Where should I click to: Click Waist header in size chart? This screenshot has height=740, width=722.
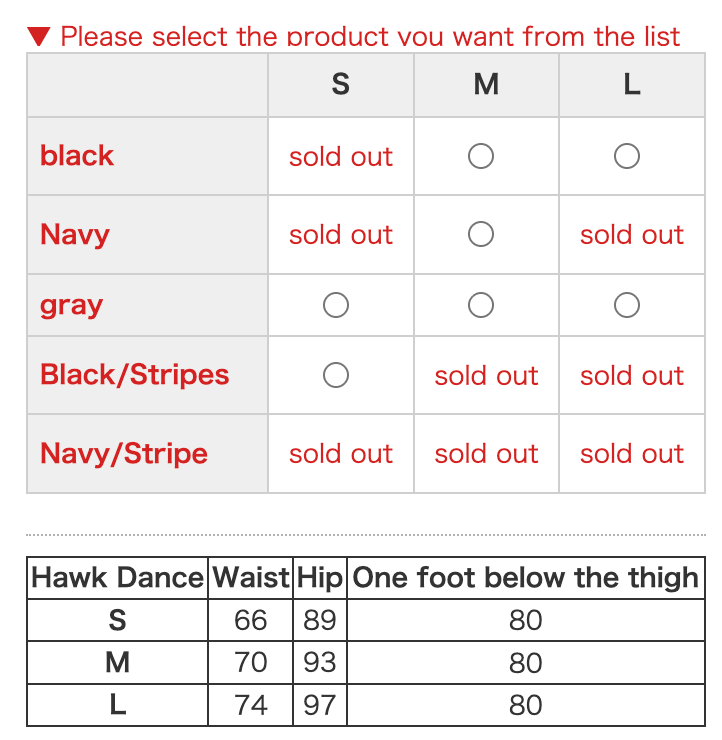251,578
